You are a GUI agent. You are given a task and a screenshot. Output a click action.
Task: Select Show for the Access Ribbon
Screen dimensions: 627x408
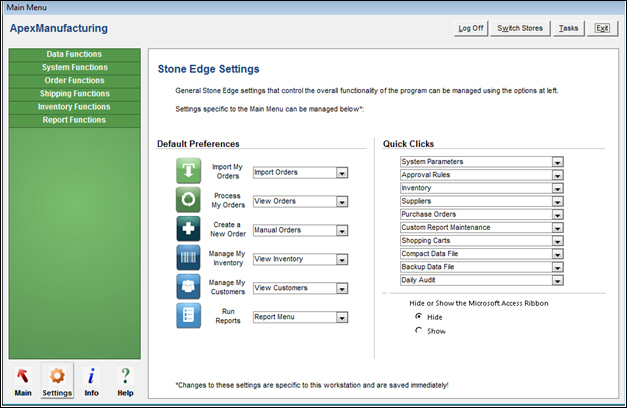click(x=418, y=330)
